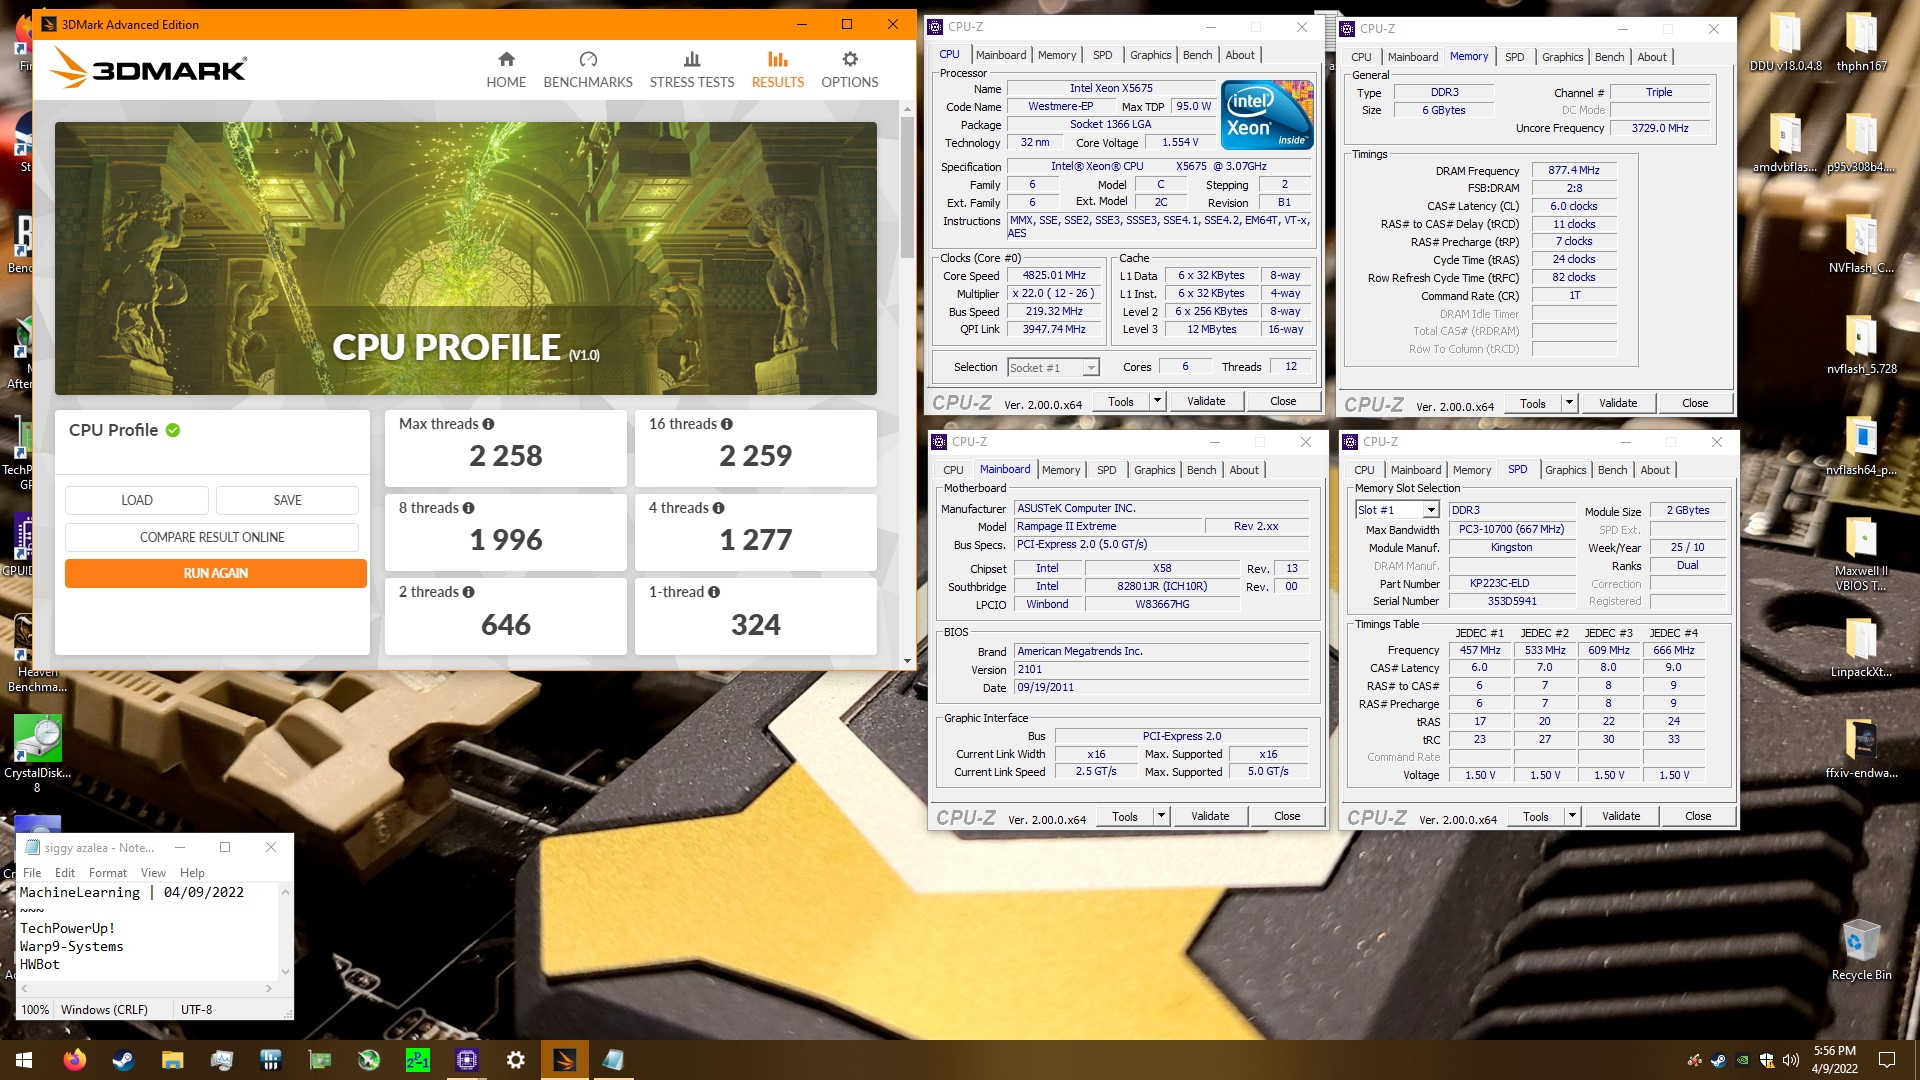The height and width of the screenshot is (1080, 1920).
Task: Click Close button in CPU-Z motherboard window
Action: pyautogui.click(x=1287, y=816)
